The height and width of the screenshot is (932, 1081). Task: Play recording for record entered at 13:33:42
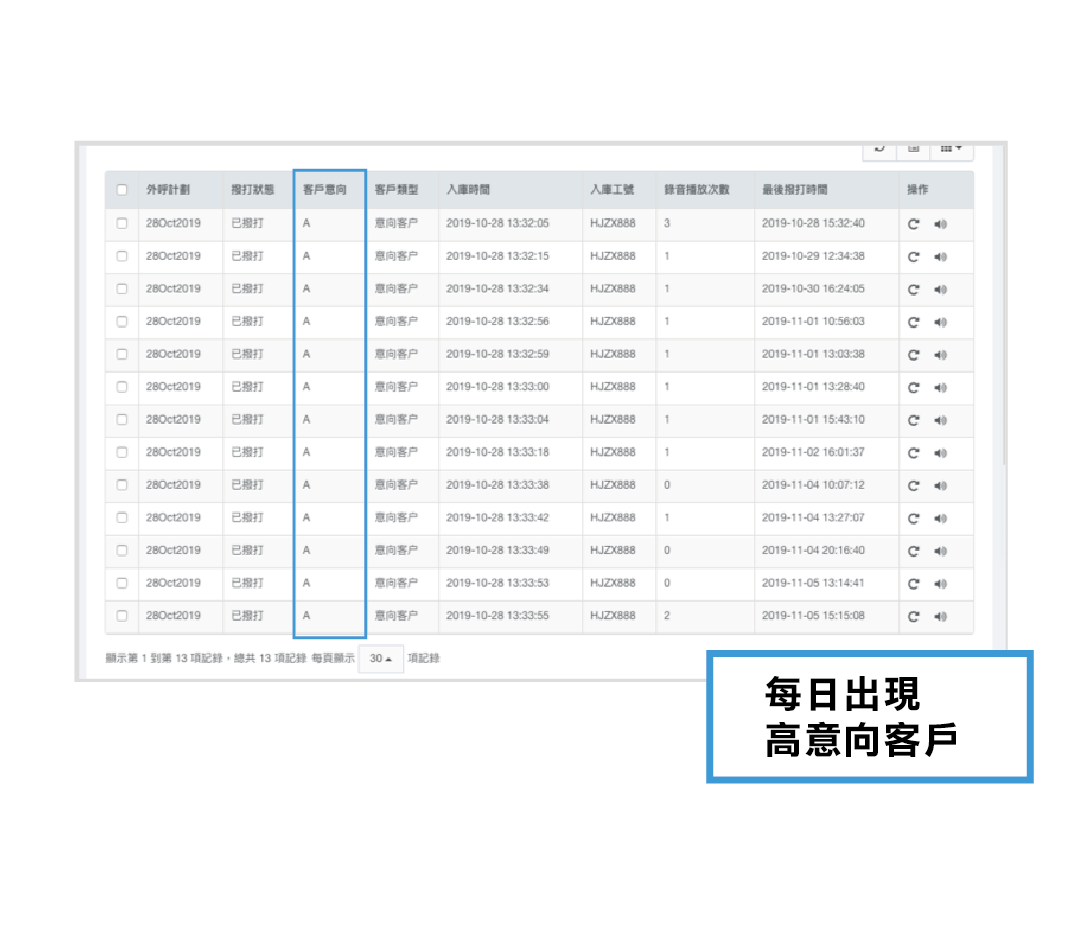coord(940,518)
